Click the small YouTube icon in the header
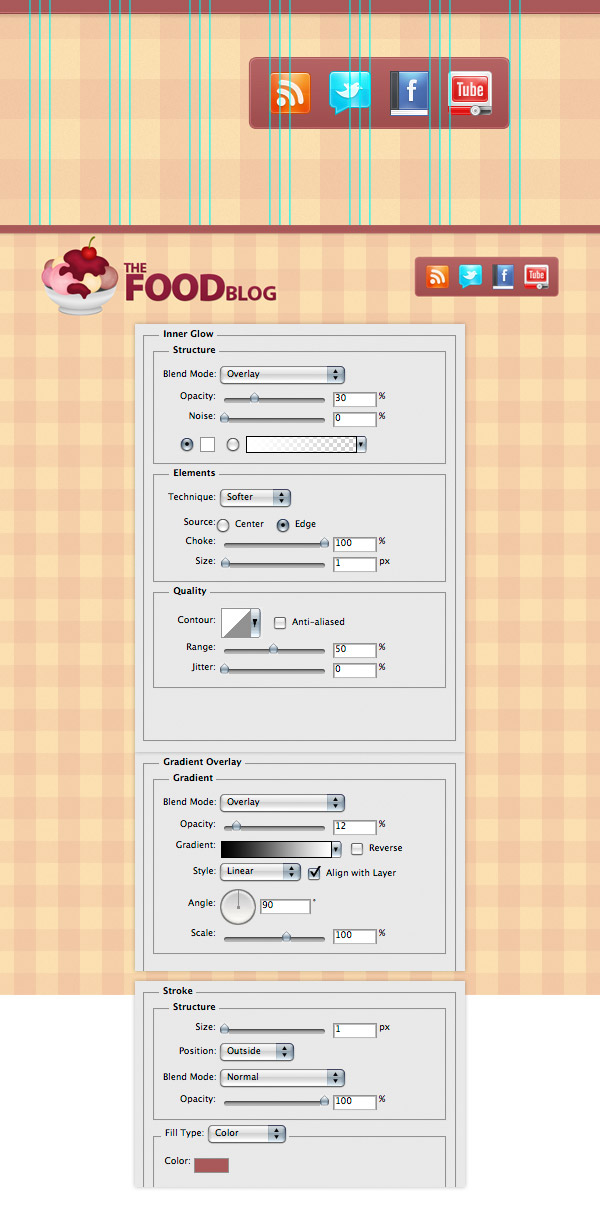600x1205 pixels. tap(536, 277)
